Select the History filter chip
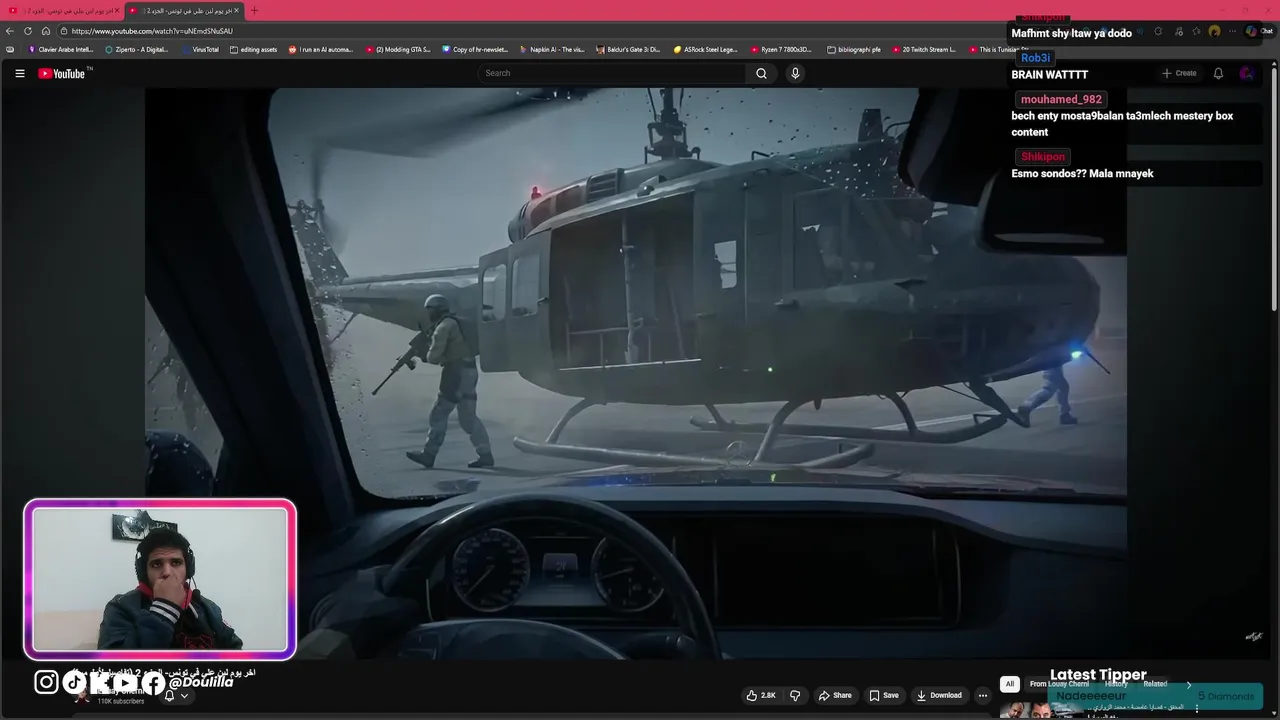Screen dimensions: 1280x720 tap(1116, 684)
